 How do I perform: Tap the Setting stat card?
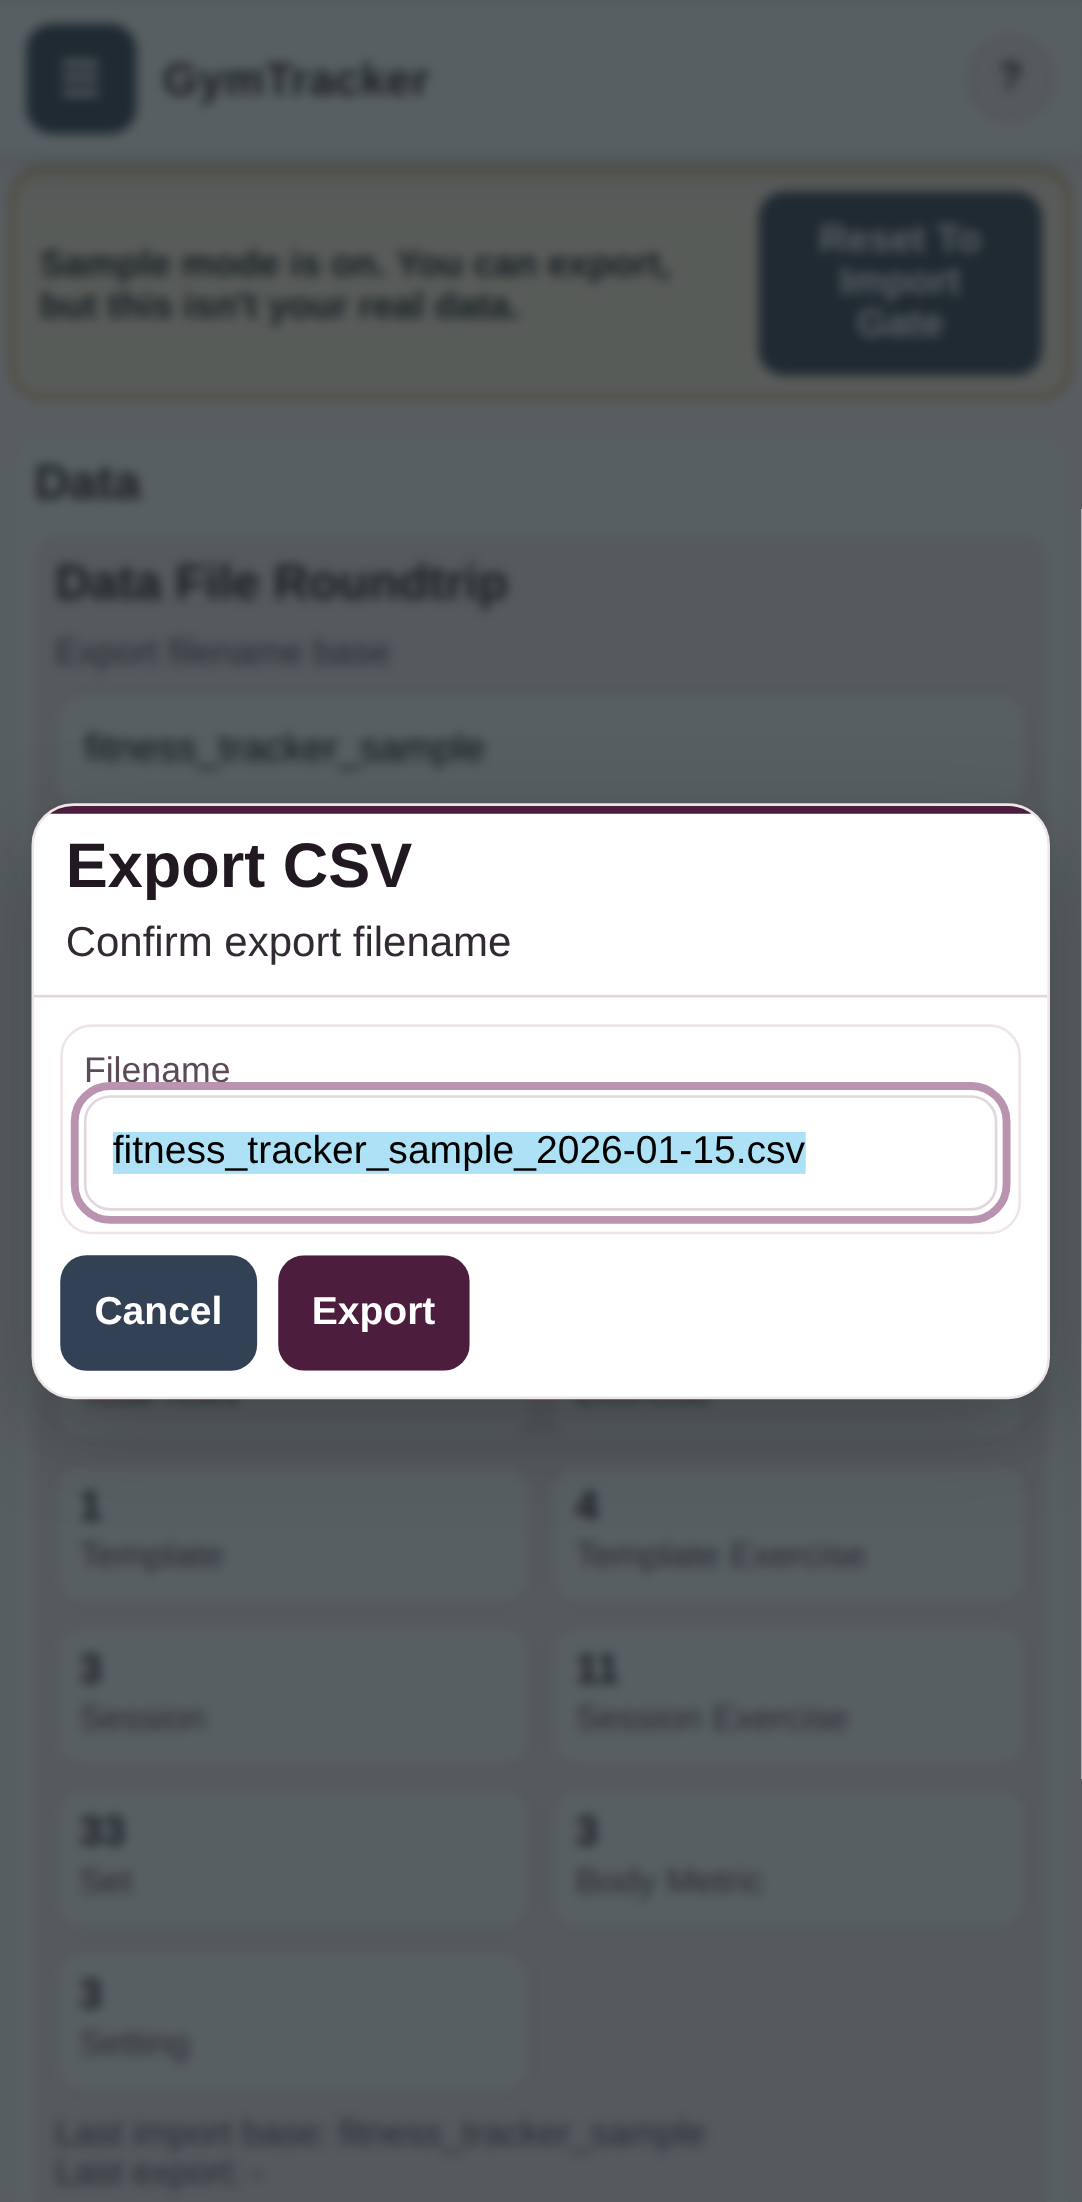[295, 2021]
